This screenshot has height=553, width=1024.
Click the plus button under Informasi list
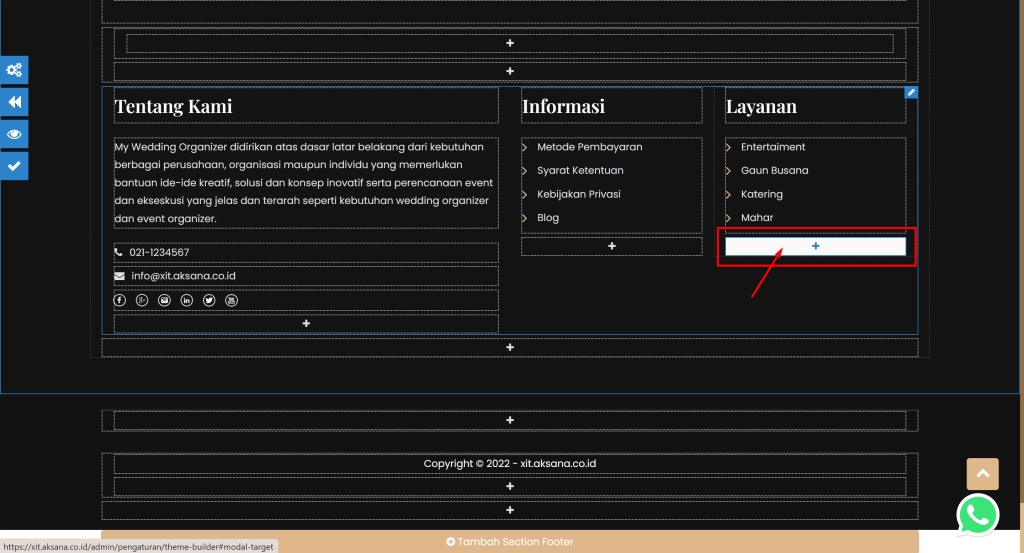612,246
